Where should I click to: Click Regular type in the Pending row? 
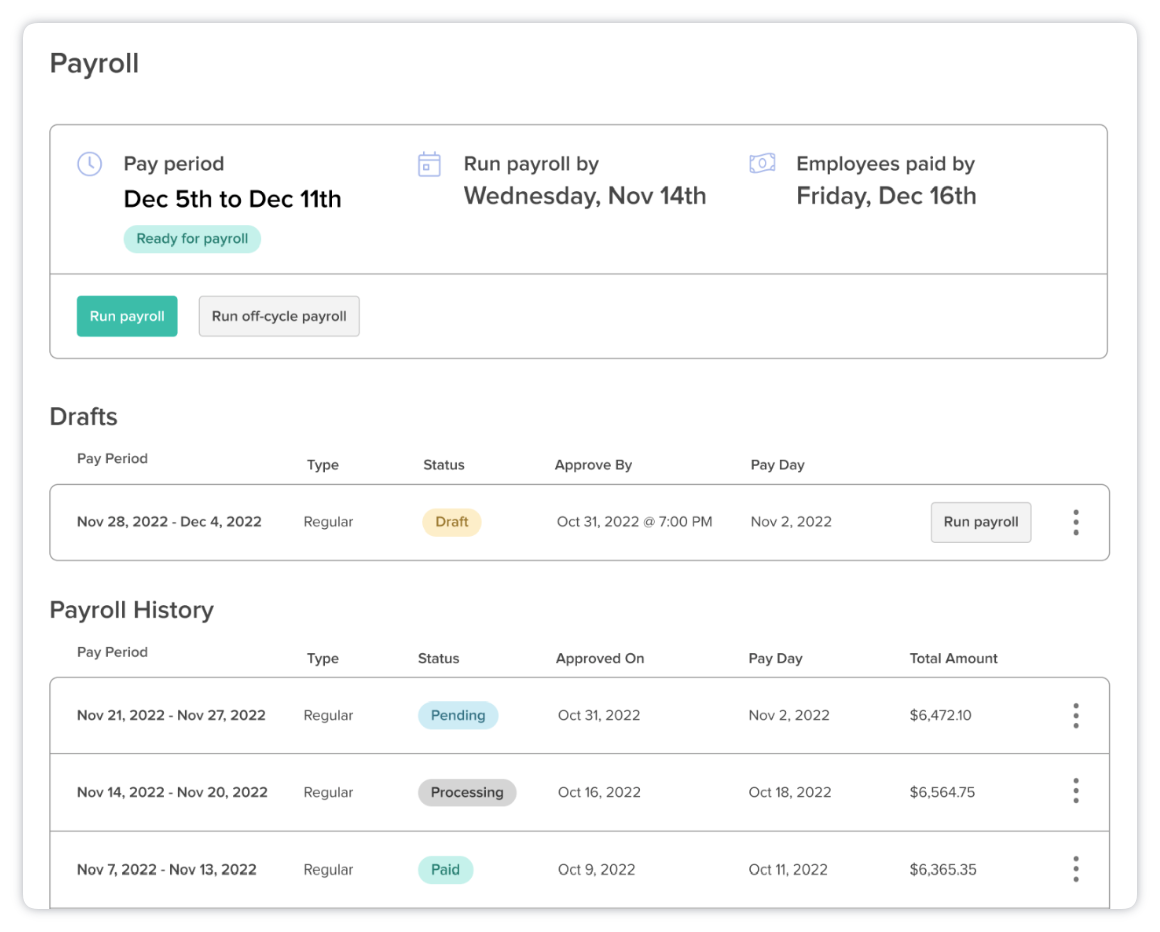pos(328,715)
